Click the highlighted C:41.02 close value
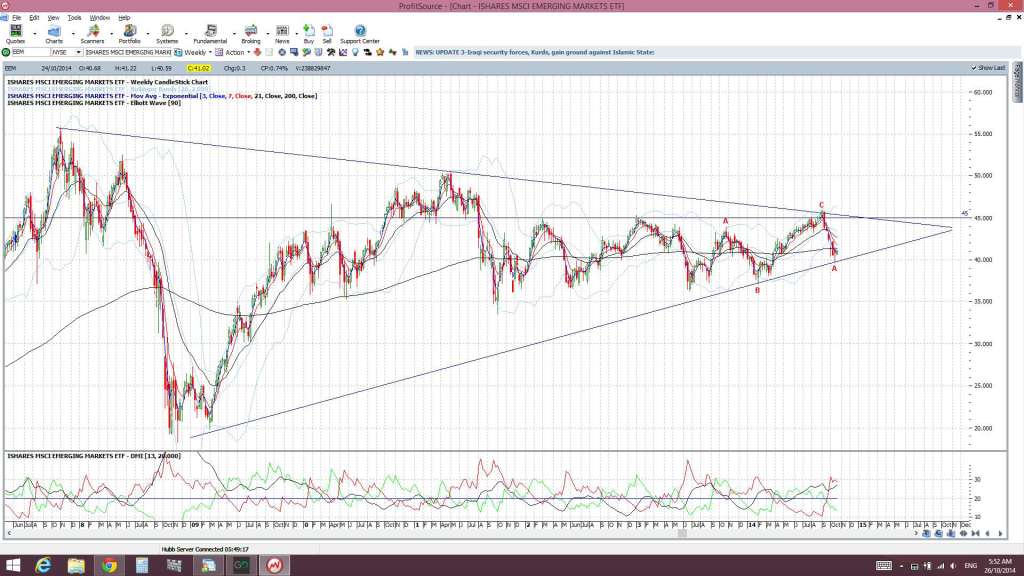Screen dimensions: 1024x576 click(x=199, y=68)
